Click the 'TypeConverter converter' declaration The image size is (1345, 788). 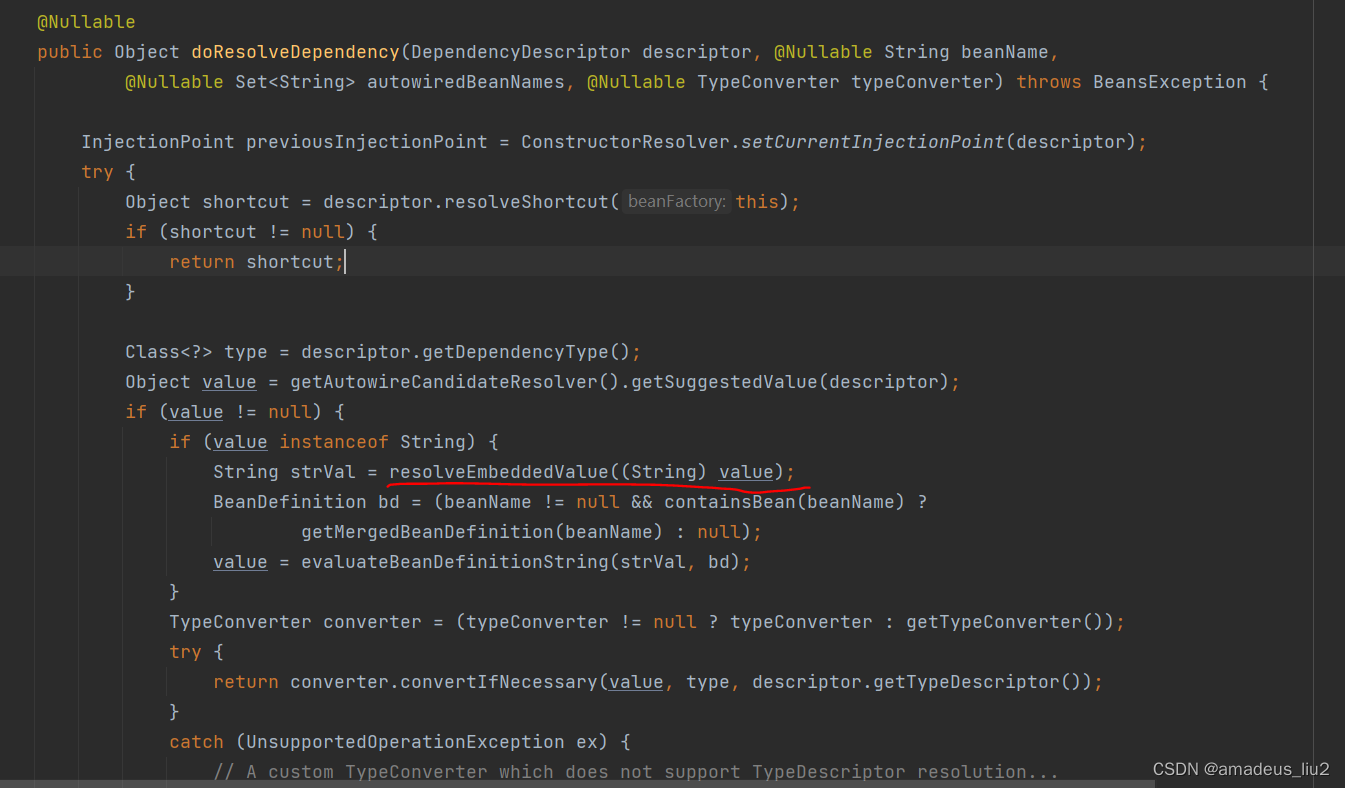coord(295,622)
